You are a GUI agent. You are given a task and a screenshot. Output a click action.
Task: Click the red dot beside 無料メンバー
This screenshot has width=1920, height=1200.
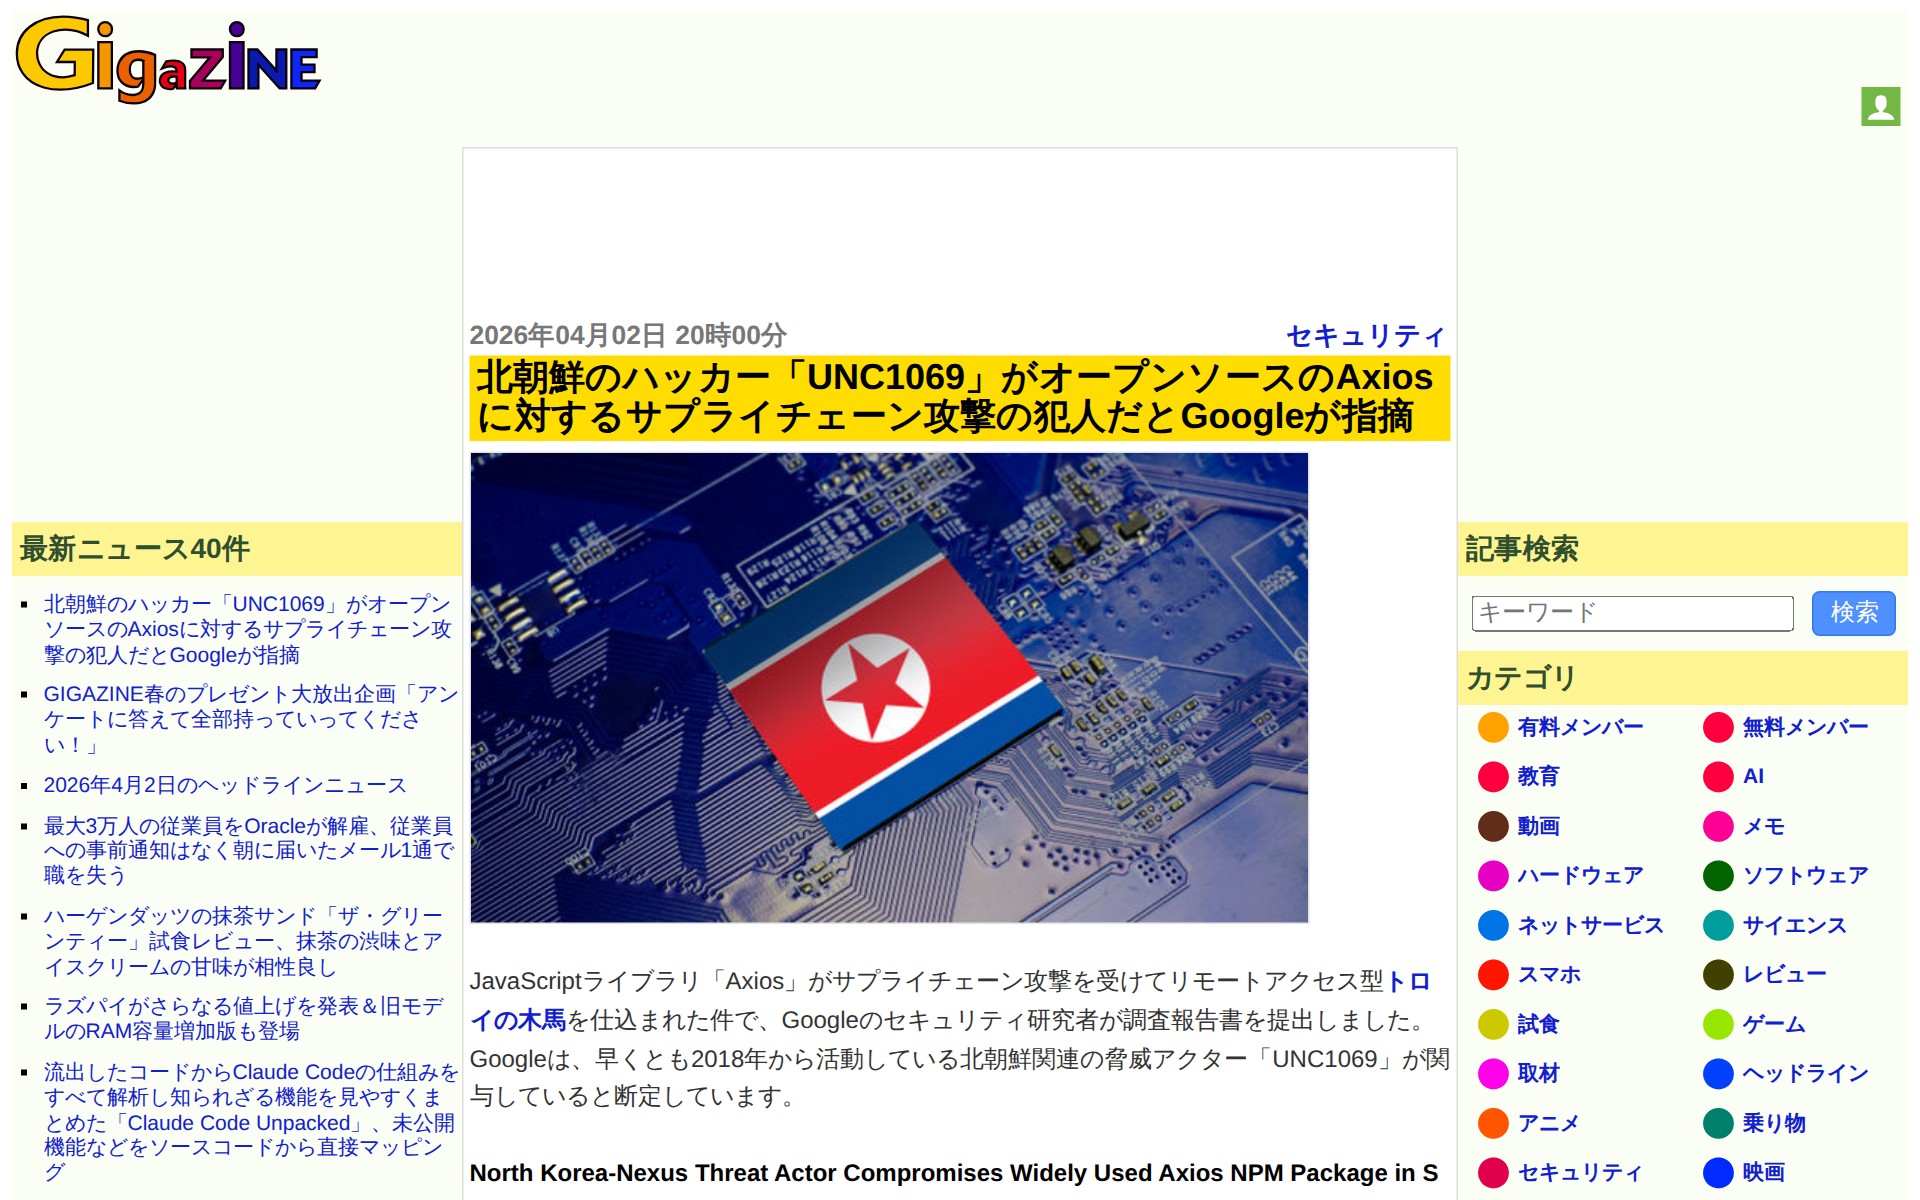tap(1718, 727)
